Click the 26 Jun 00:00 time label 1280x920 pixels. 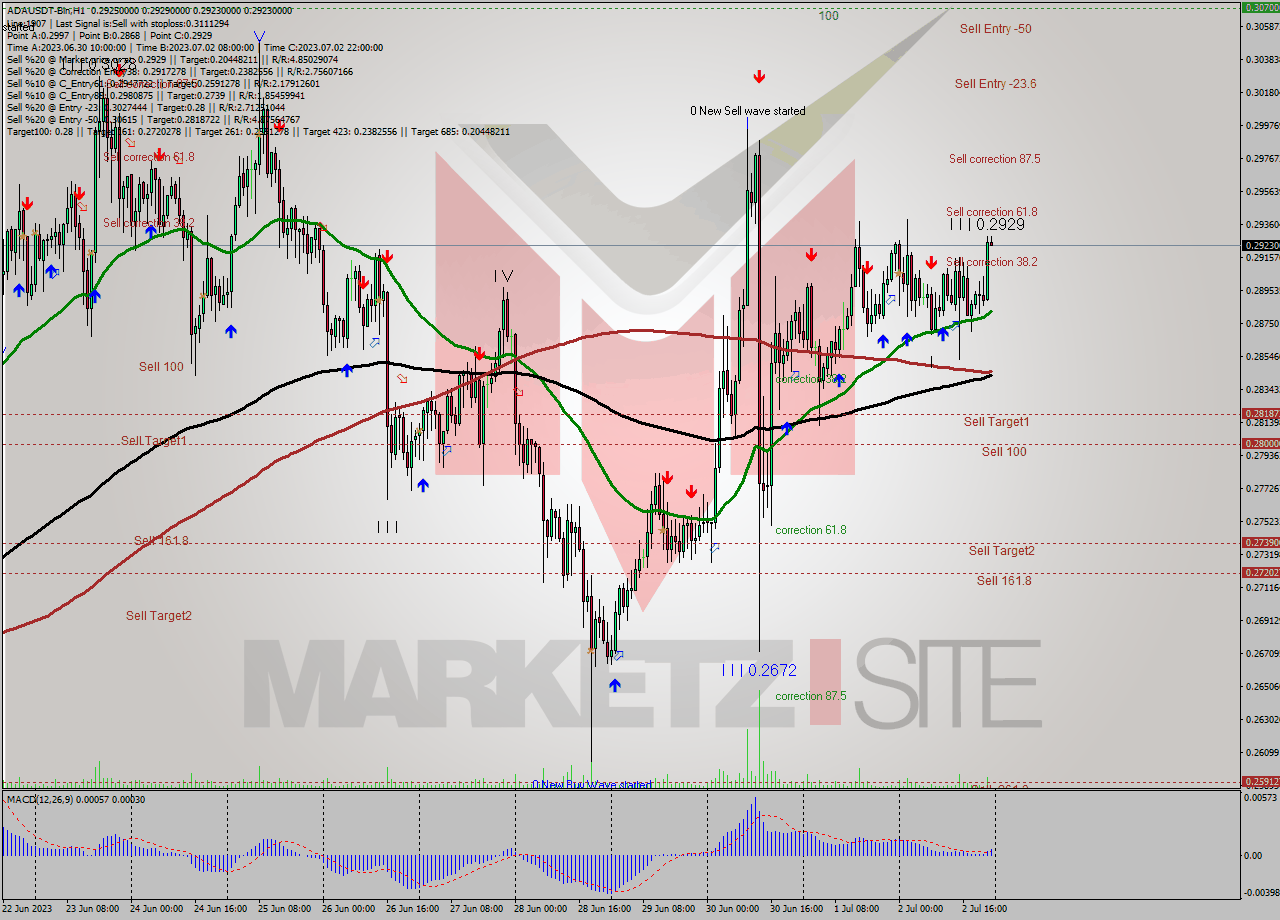point(350,908)
